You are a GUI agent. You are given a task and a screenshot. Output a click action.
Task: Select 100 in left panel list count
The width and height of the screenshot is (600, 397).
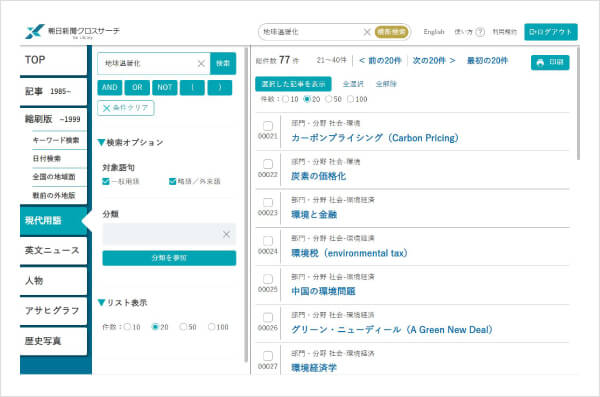pos(212,327)
